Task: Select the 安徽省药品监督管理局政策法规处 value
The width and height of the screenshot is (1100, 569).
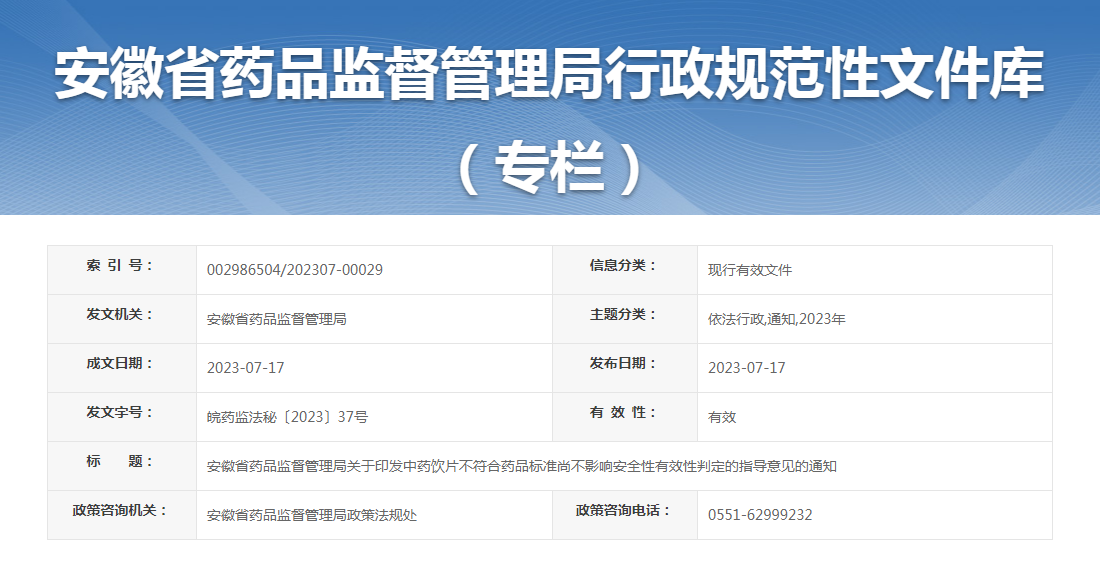Action: tap(312, 515)
